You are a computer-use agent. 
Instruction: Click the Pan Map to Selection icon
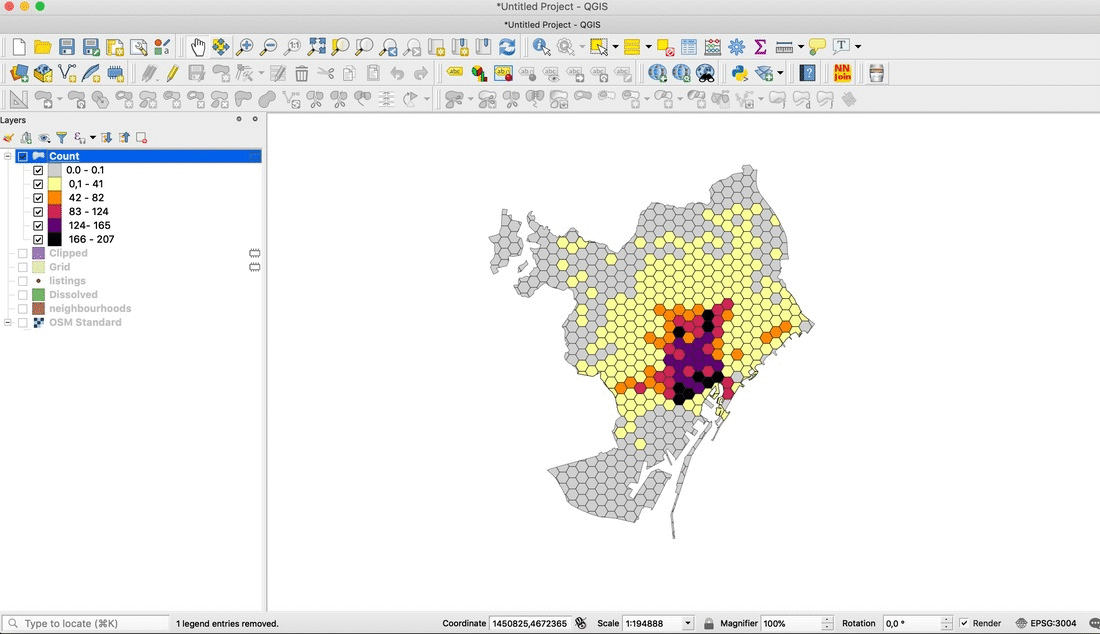pyautogui.click(x=221, y=47)
